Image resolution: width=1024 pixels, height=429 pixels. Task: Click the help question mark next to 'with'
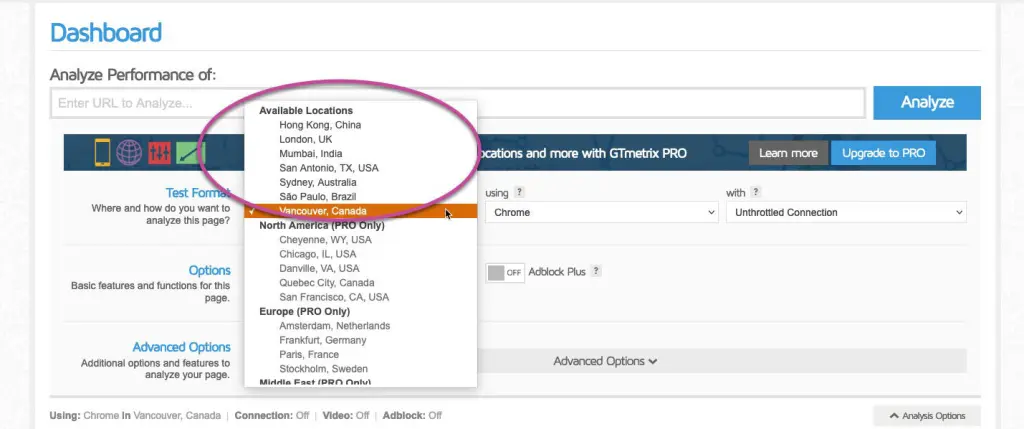(756, 192)
